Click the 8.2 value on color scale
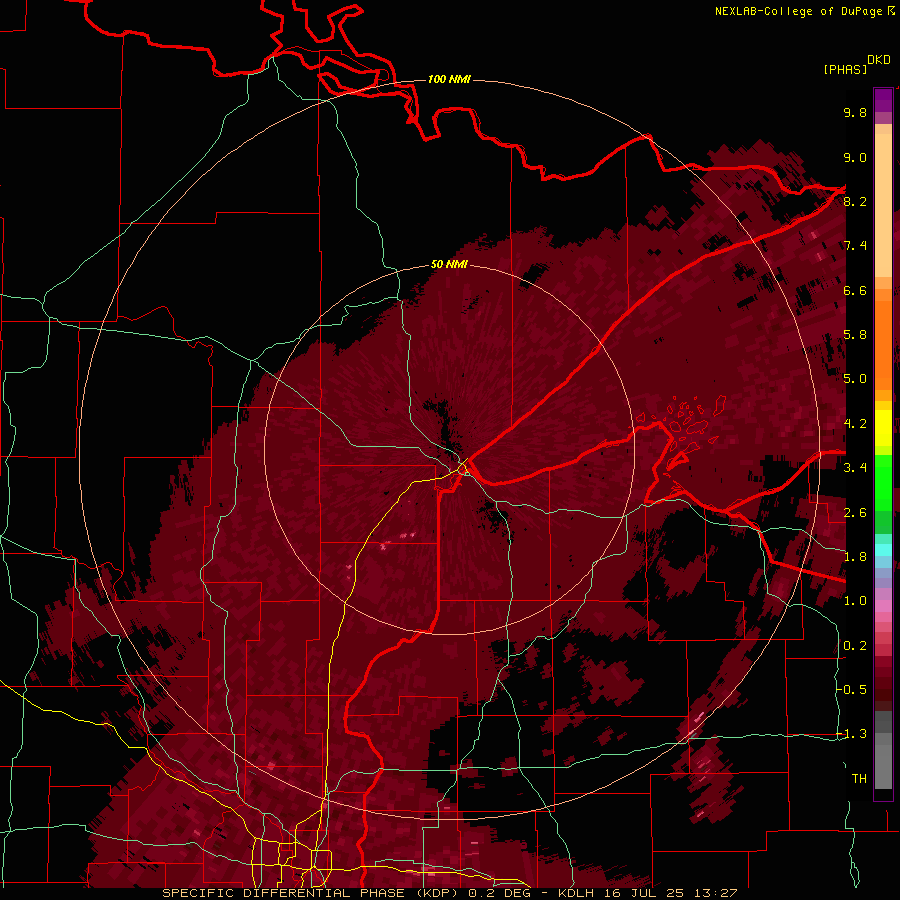 (855, 201)
